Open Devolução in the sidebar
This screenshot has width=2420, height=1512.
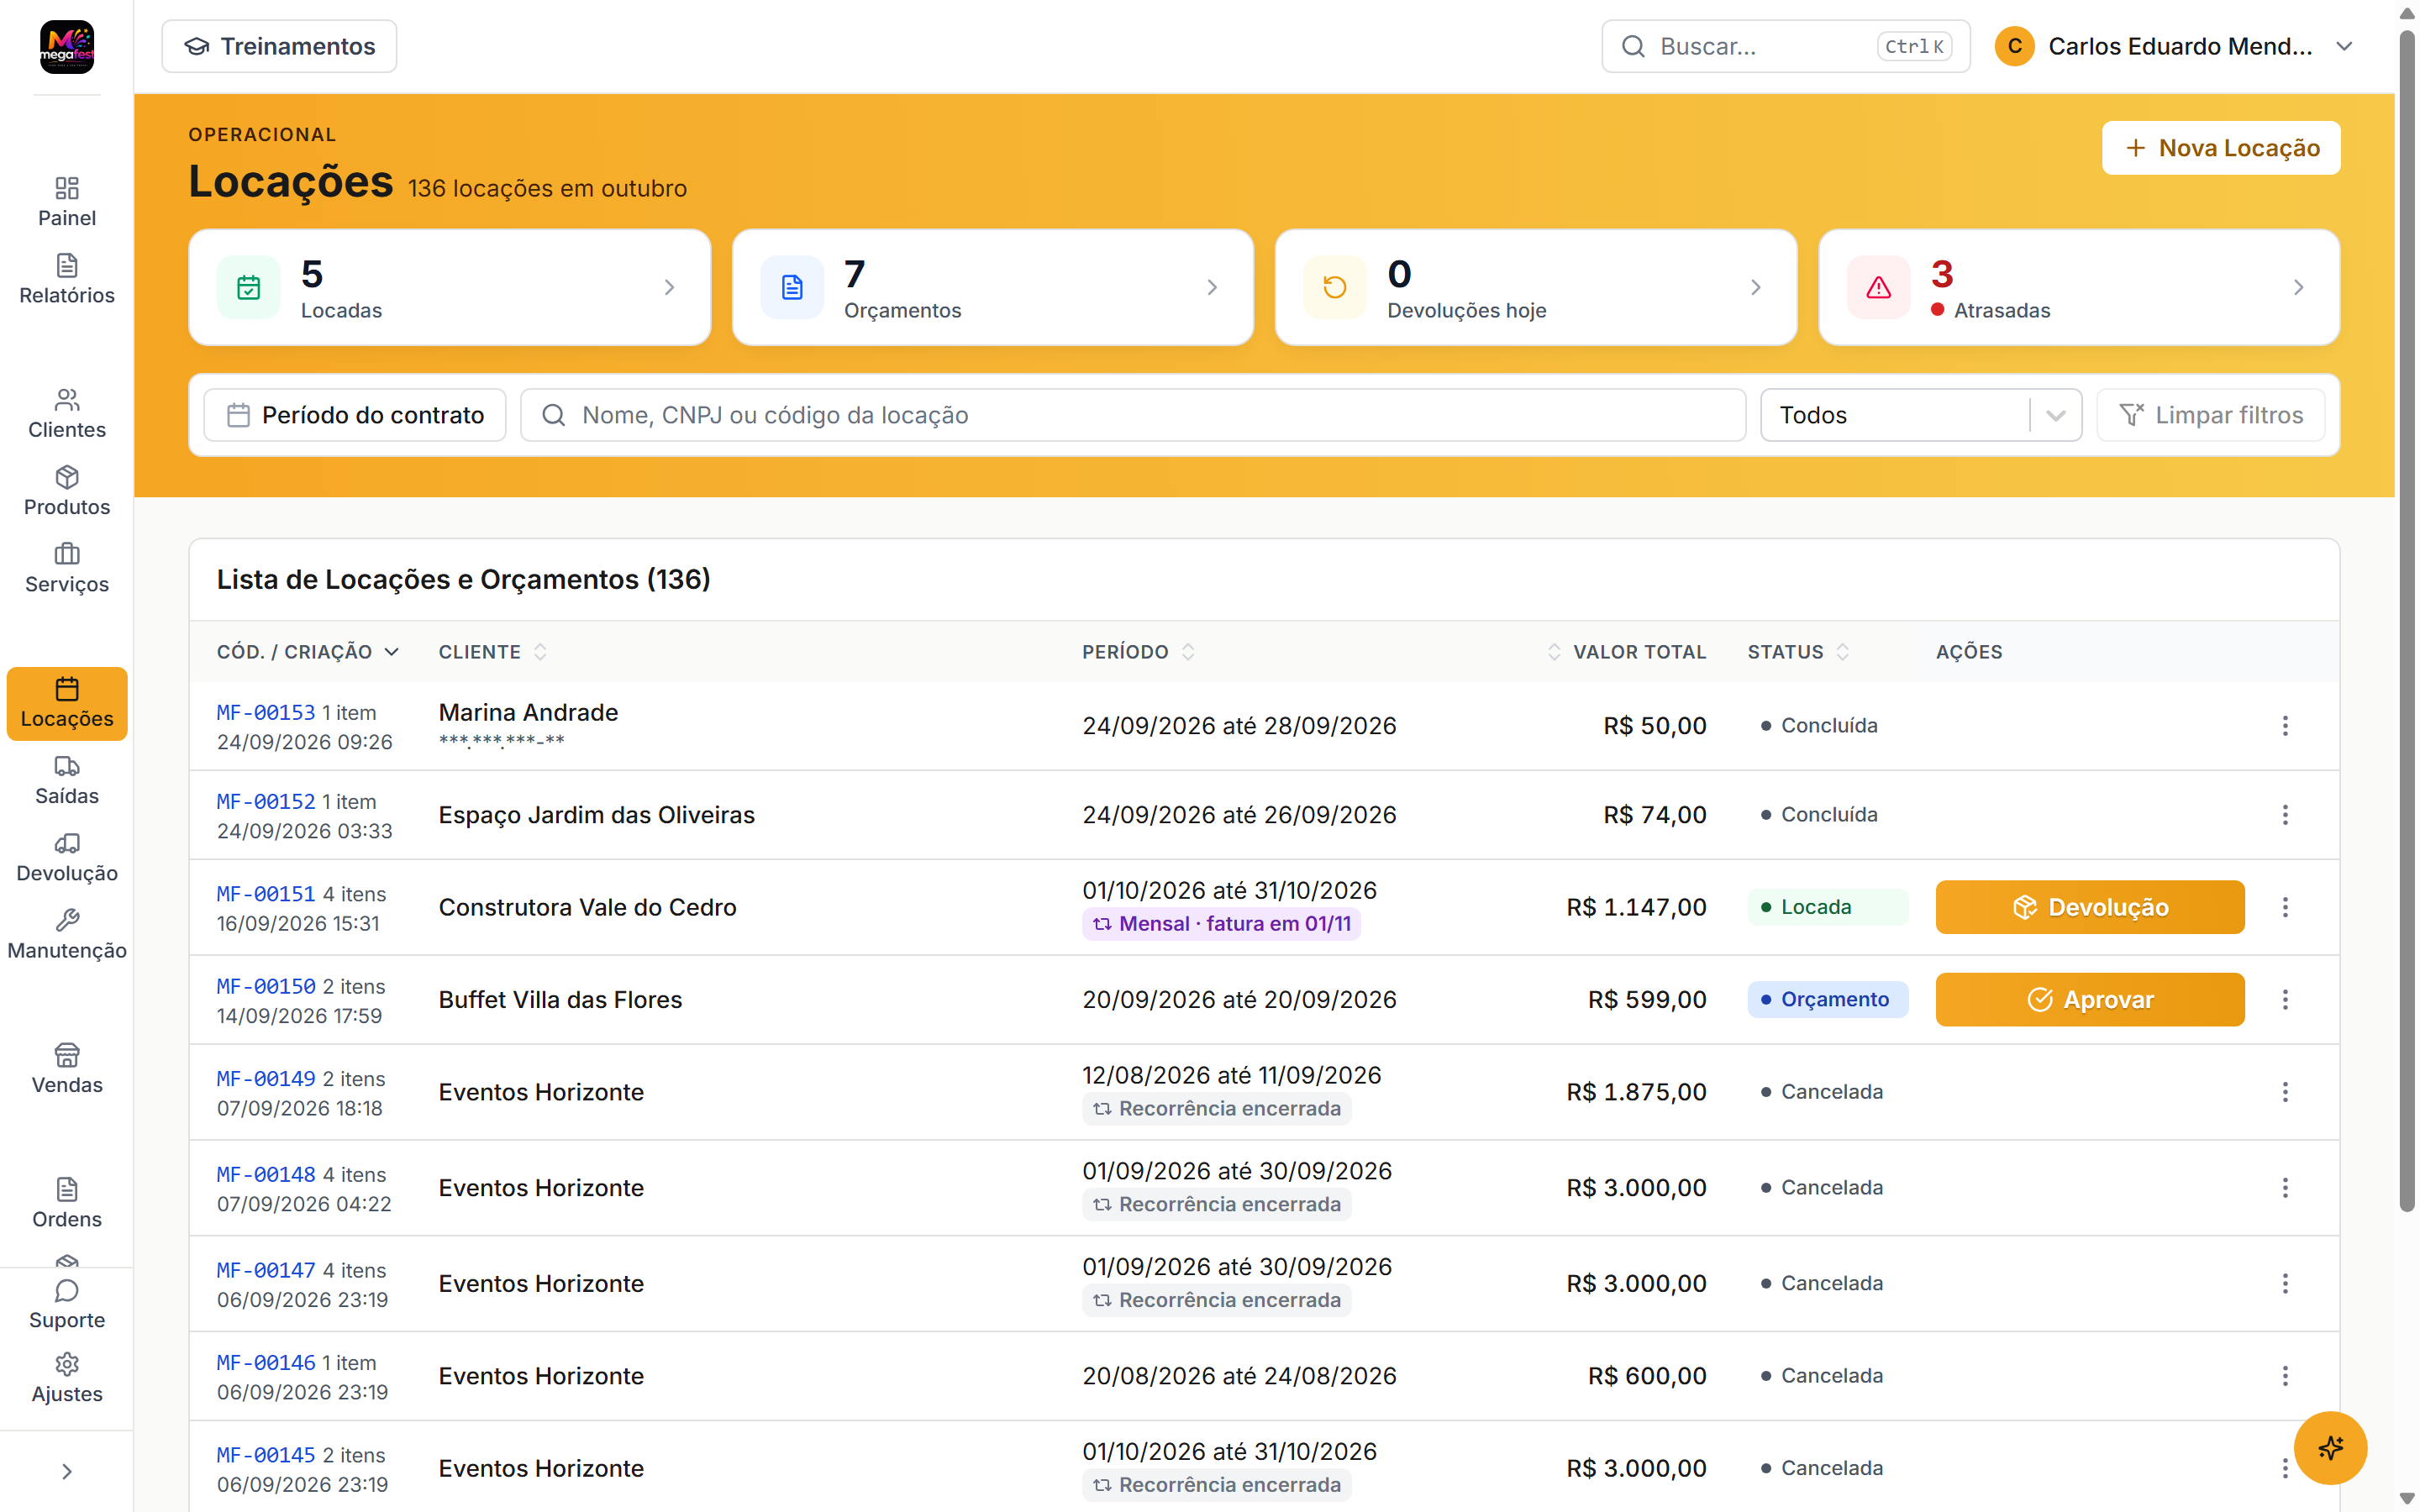[x=67, y=857]
